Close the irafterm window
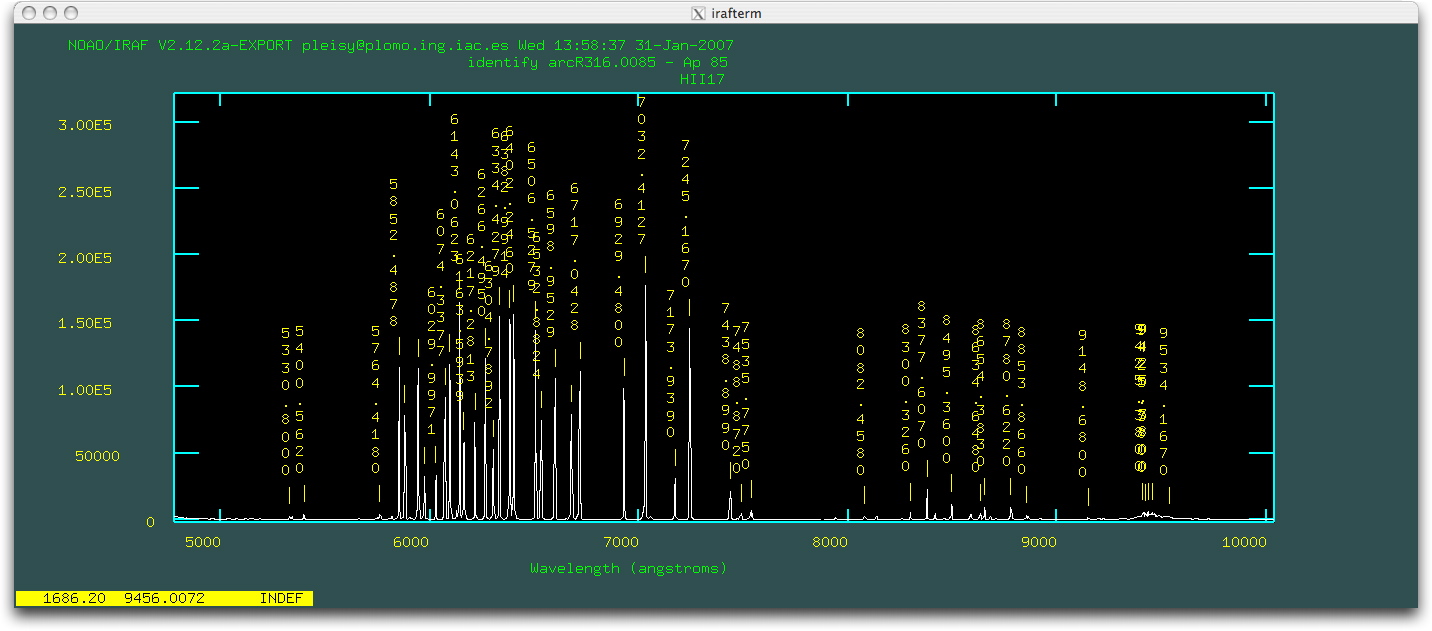 click(x=29, y=13)
